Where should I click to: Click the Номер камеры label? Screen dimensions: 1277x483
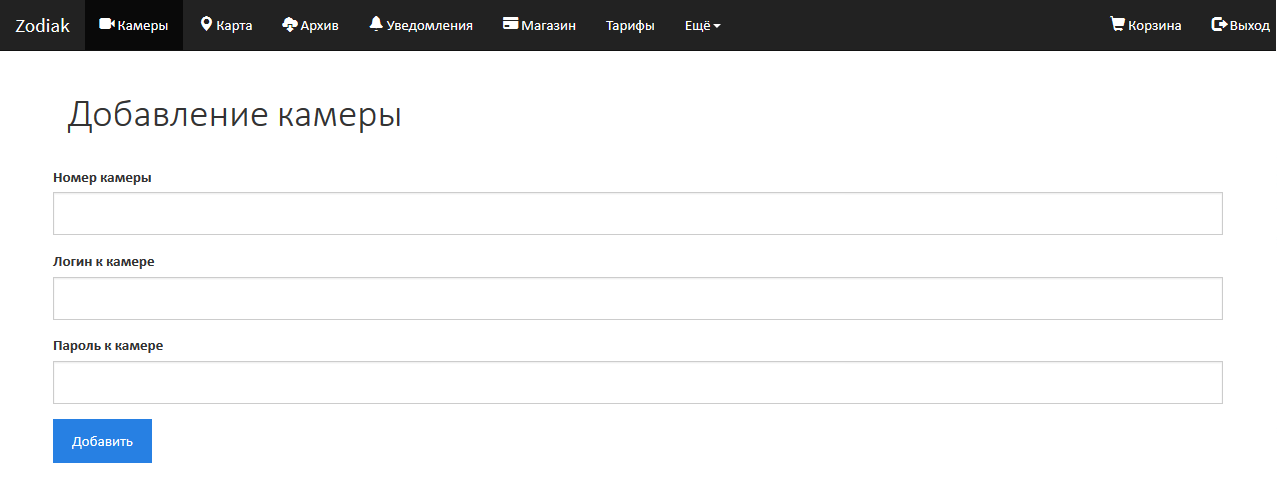[x=102, y=177]
